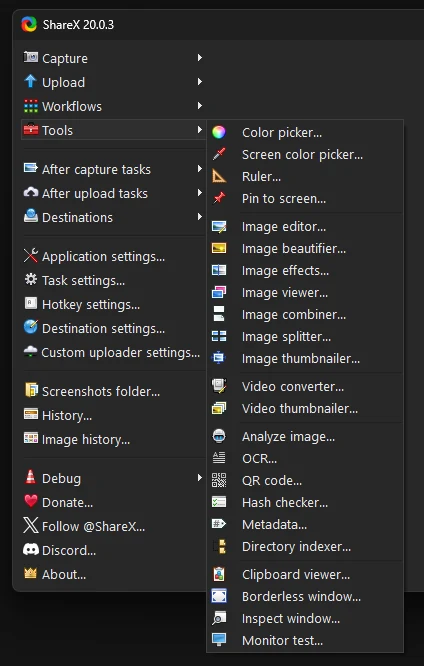Expand the Capture submenu arrow
424x666 pixels.
coord(199,57)
